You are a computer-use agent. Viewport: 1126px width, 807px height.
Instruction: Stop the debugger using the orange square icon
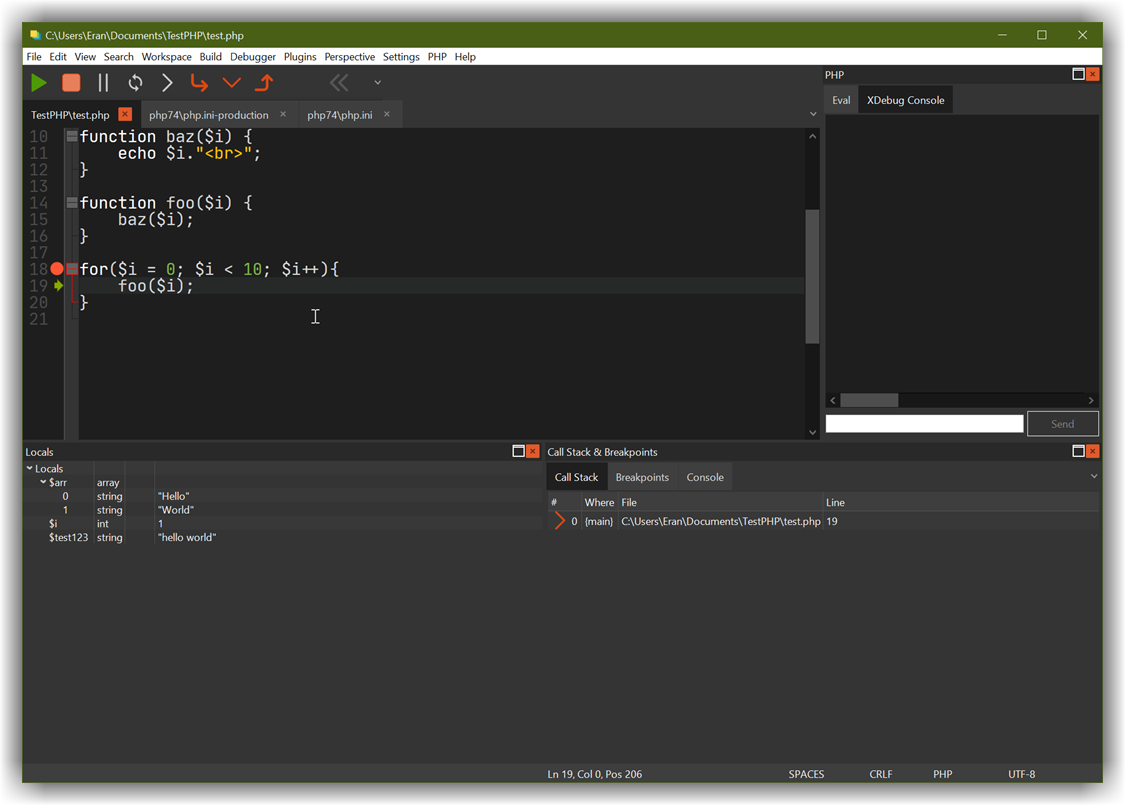tap(69, 83)
